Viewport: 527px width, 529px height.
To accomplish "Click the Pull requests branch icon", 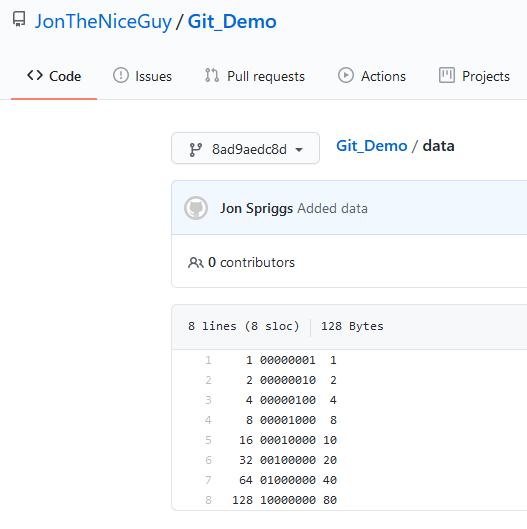I will pos(212,75).
